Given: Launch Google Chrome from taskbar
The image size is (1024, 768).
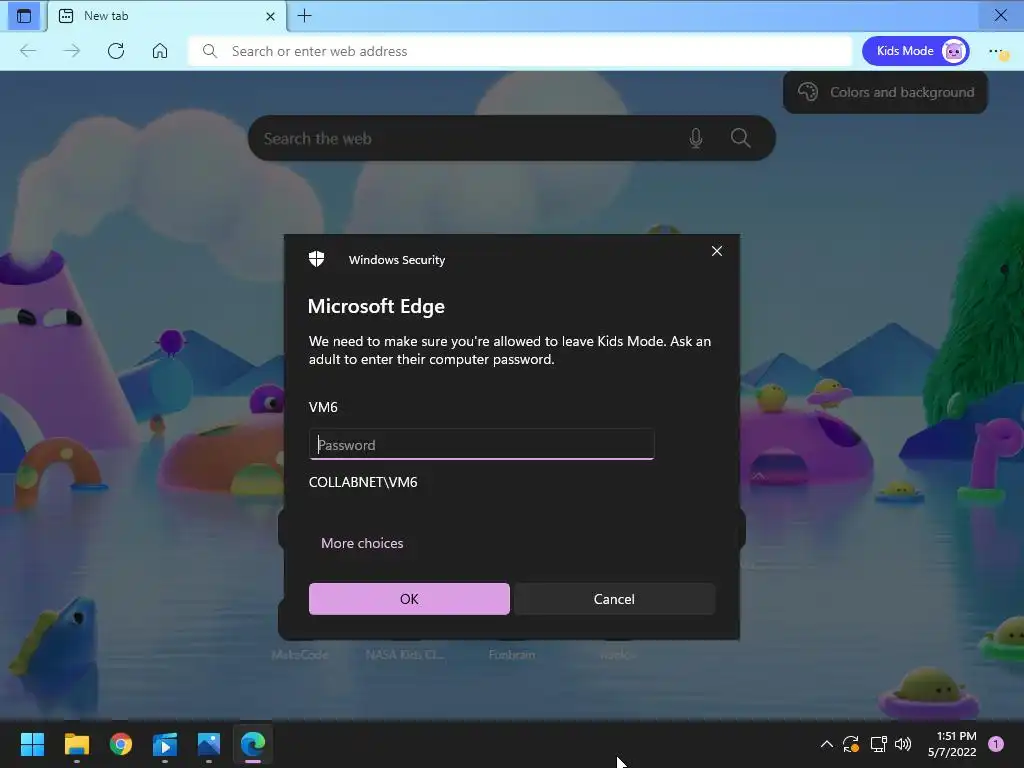Looking at the screenshot, I should [x=121, y=744].
